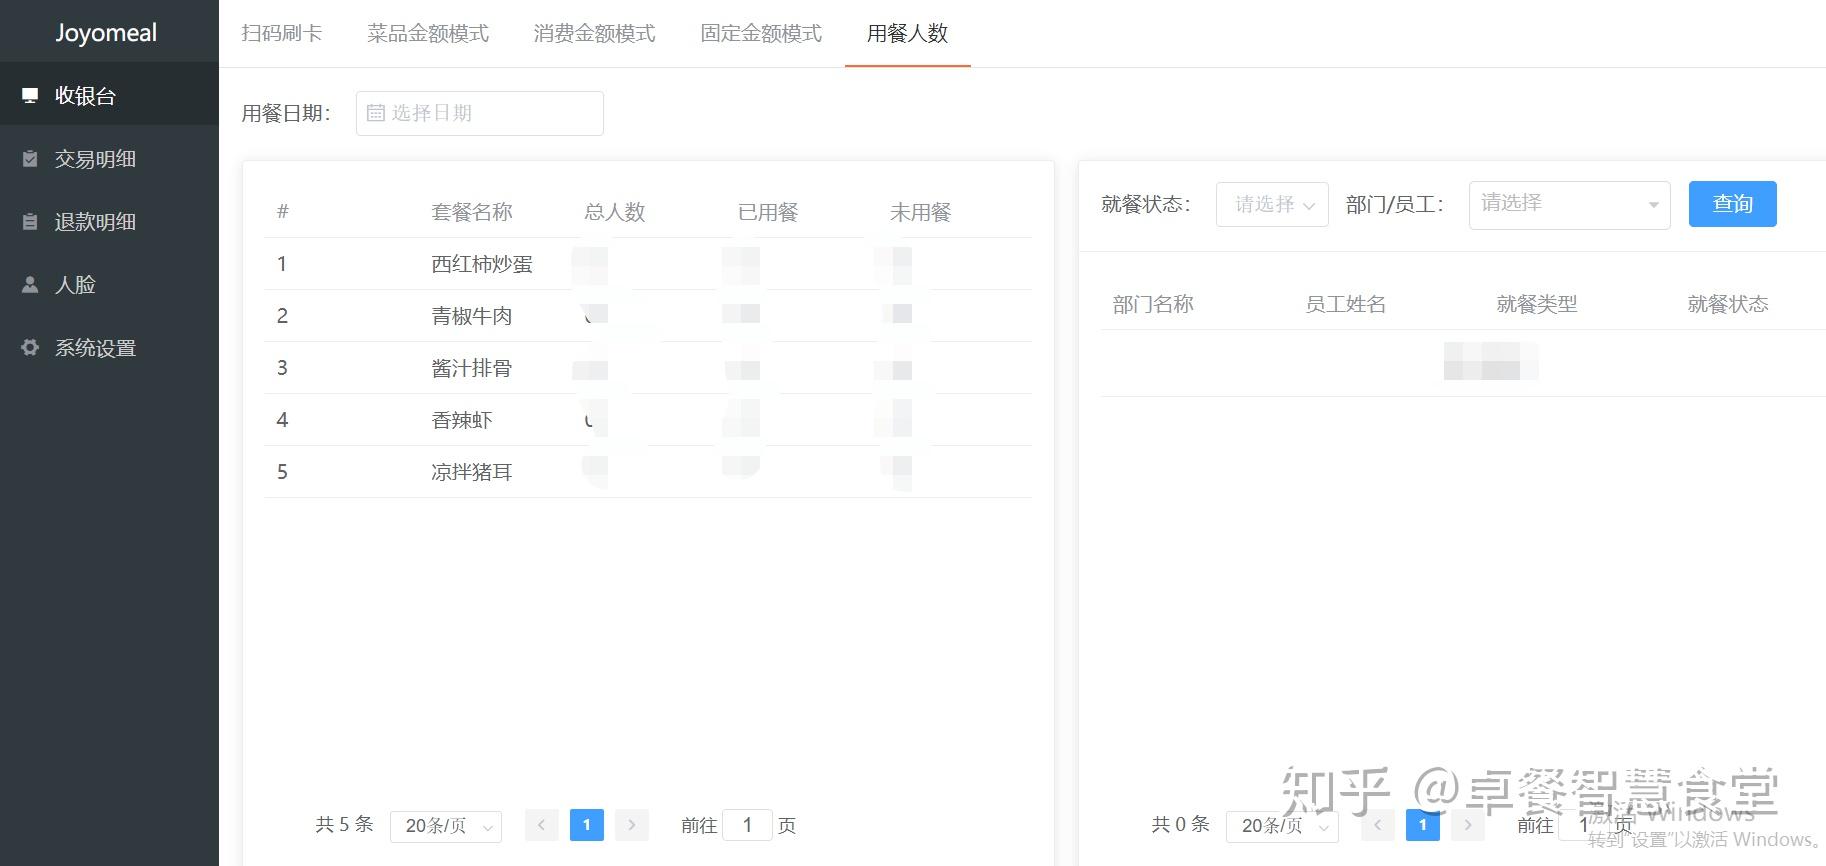
Task: Go to previous page in left table pagination
Action: (541, 825)
